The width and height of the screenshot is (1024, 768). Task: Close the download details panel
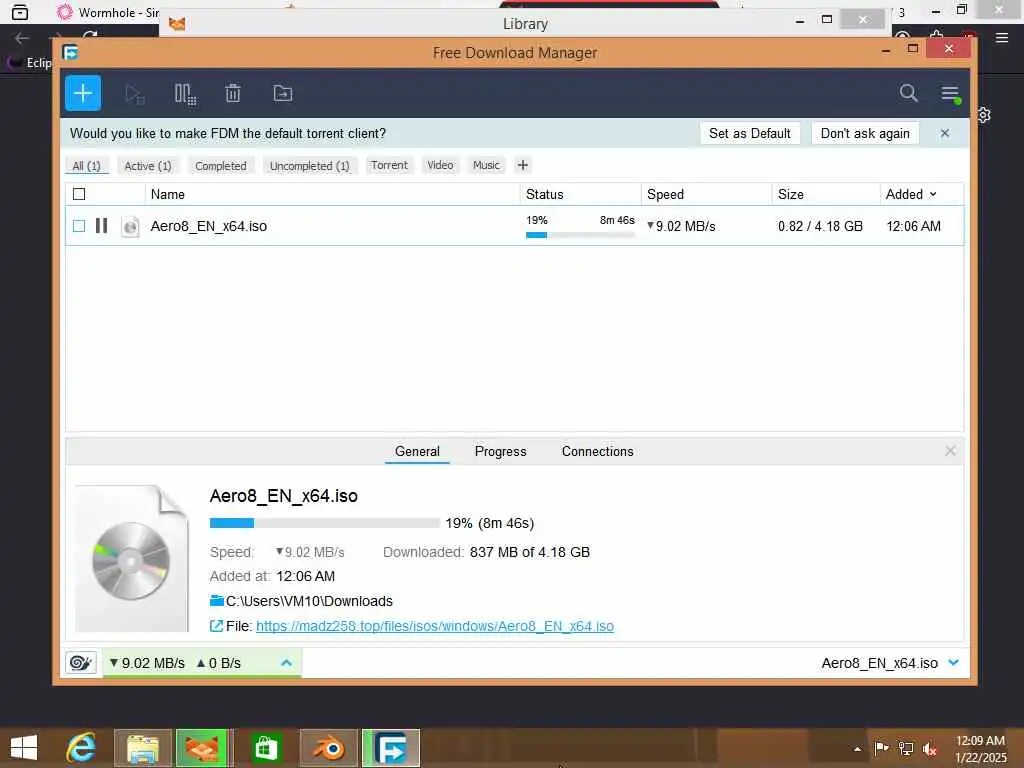(x=950, y=451)
